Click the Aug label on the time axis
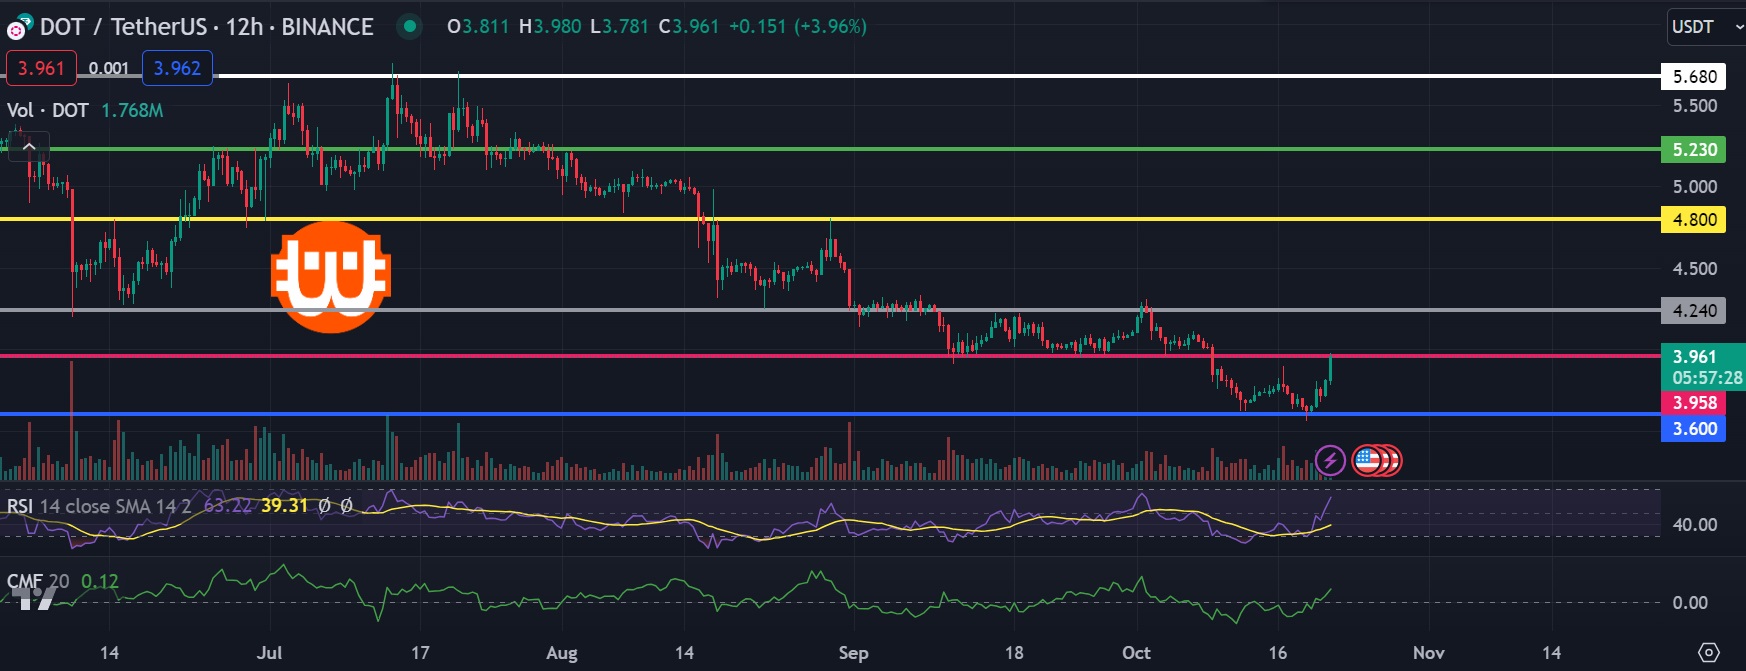The height and width of the screenshot is (671, 1746). tap(561, 653)
